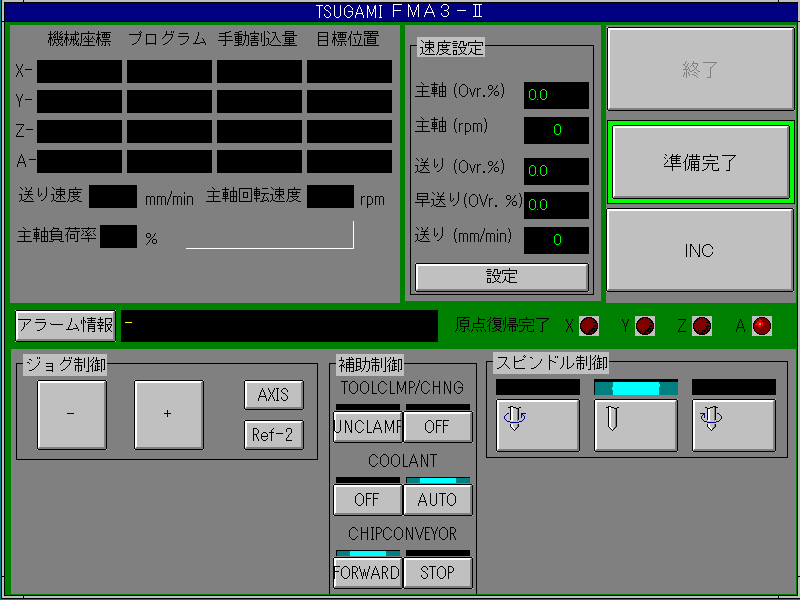
Task: Click the cyan indicator above spindle stop
Action: tap(636, 388)
